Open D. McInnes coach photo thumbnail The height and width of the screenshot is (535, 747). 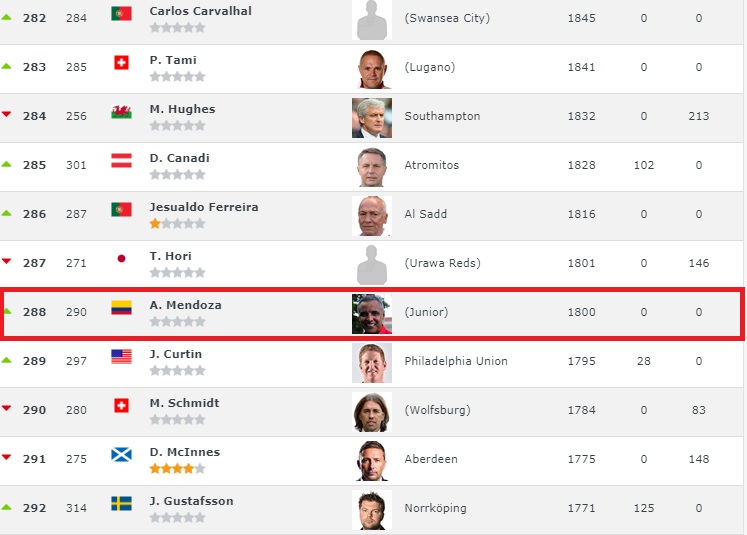[372, 460]
